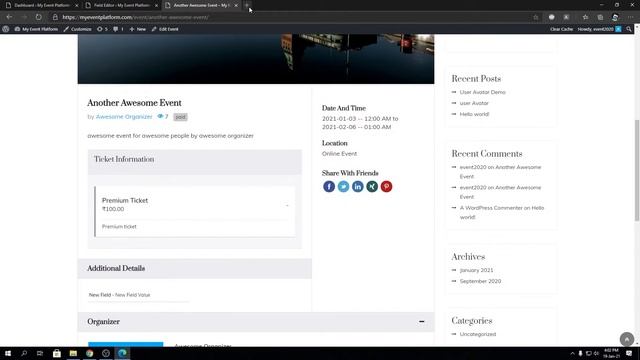640x360 pixels.
Task: Open 'user Avatar' recent post
Action: (474, 103)
